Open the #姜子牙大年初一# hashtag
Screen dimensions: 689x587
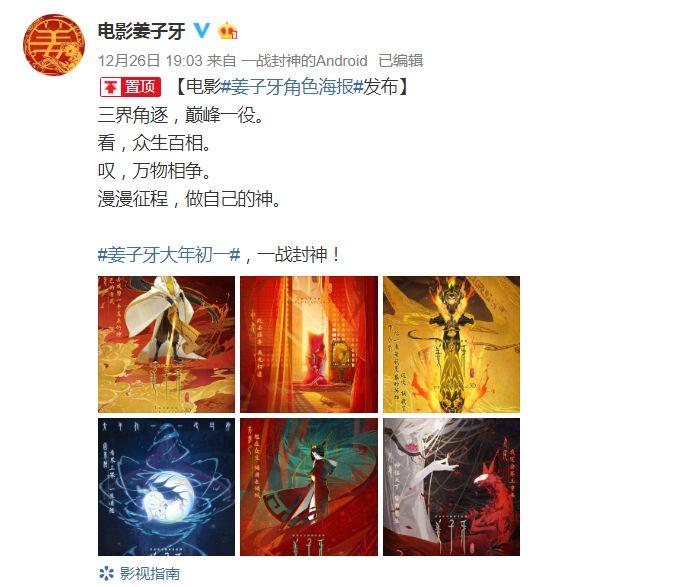click(169, 254)
